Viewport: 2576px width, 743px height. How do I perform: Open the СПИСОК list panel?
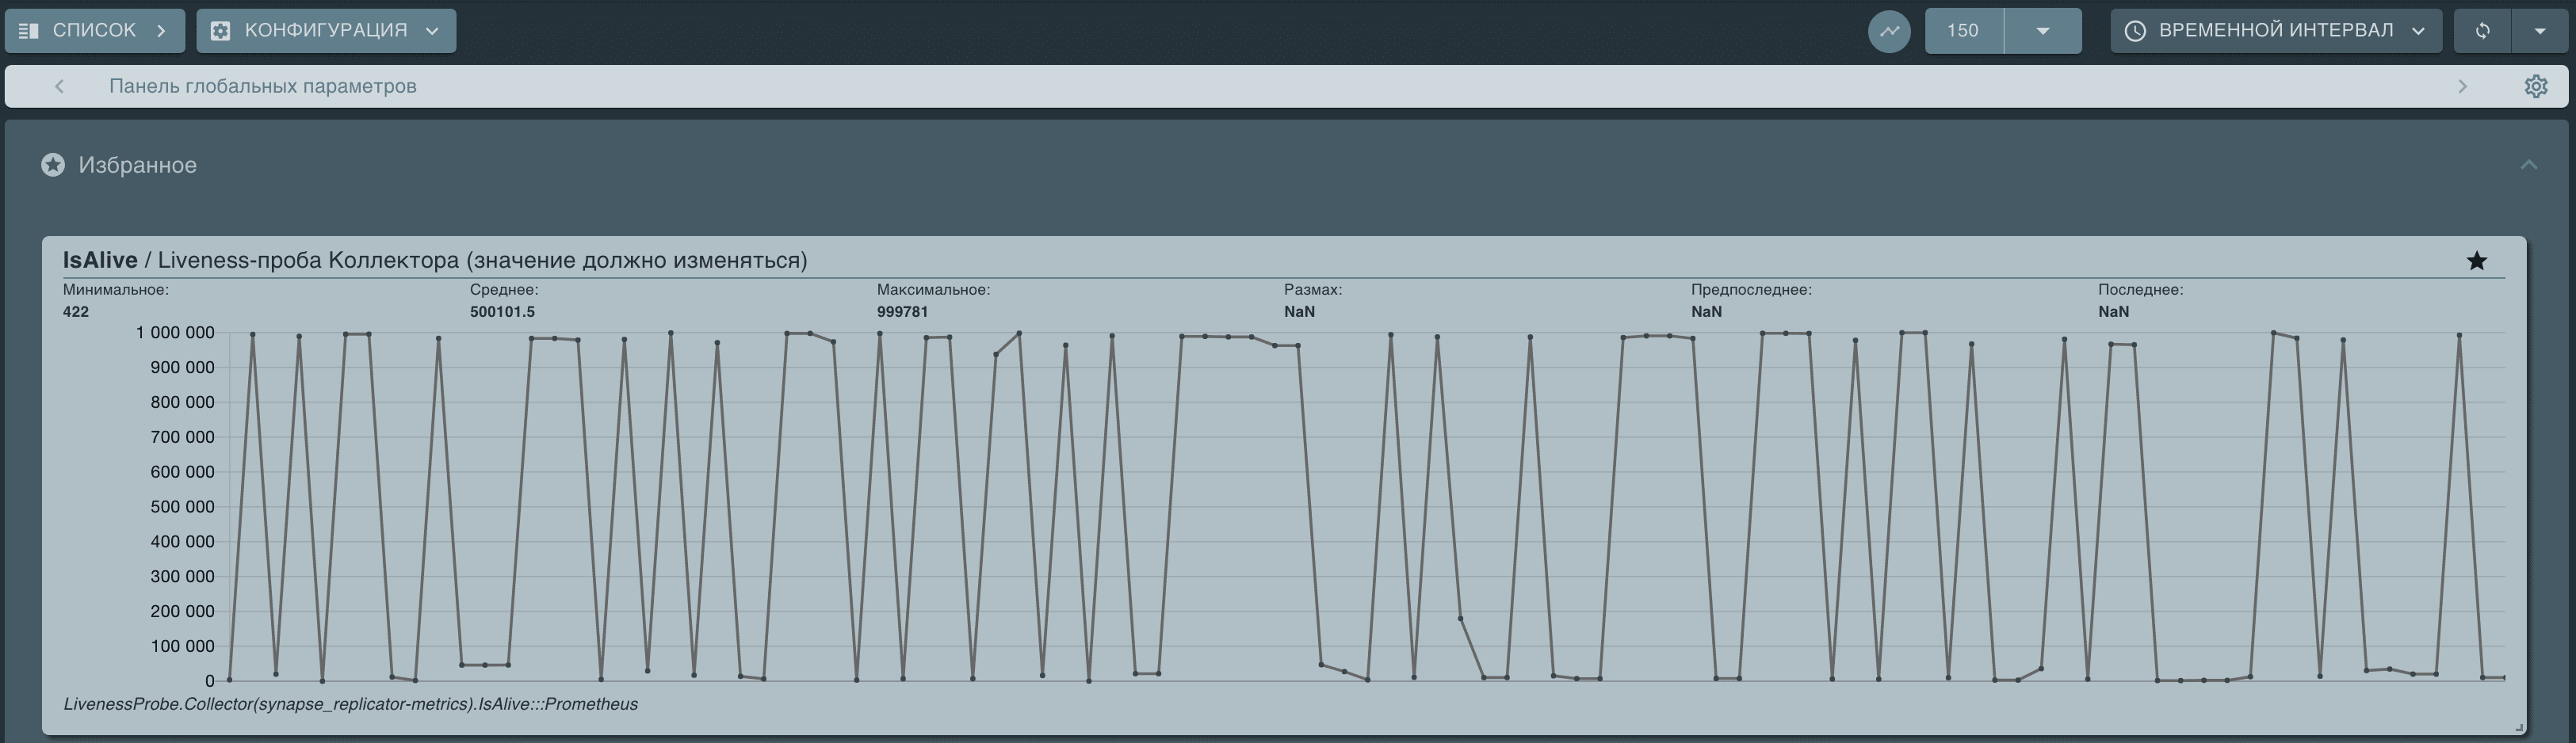pyautogui.click(x=94, y=31)
